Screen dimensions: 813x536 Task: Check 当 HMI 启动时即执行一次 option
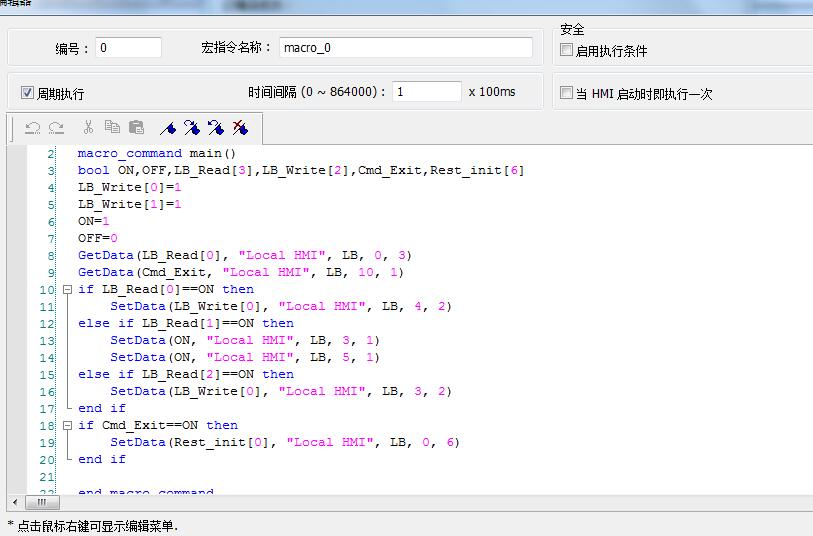pos(567,93)
